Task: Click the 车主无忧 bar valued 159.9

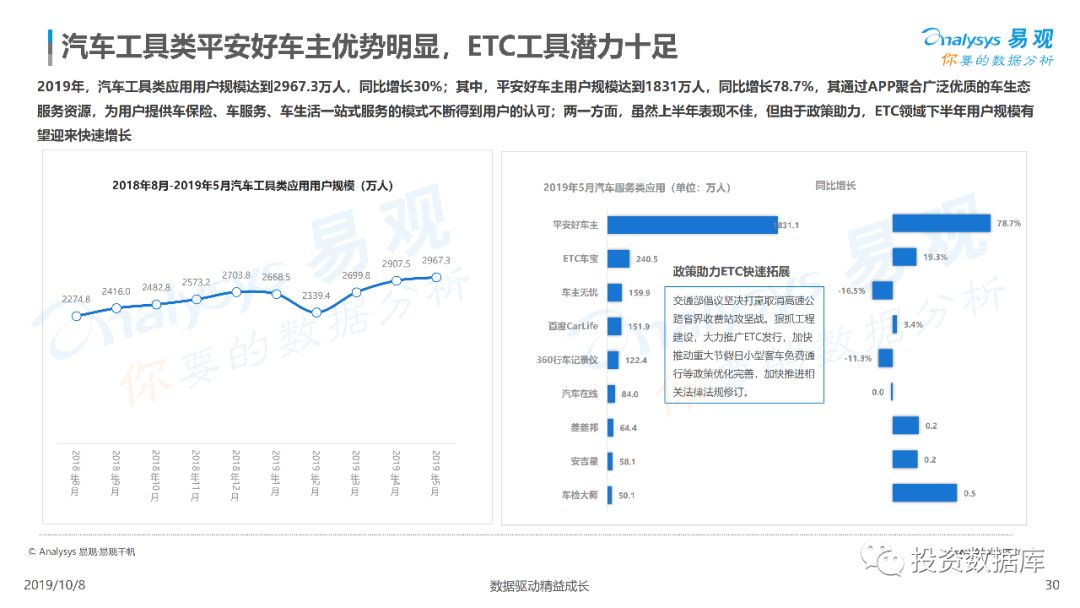Action: pos(614,292)
